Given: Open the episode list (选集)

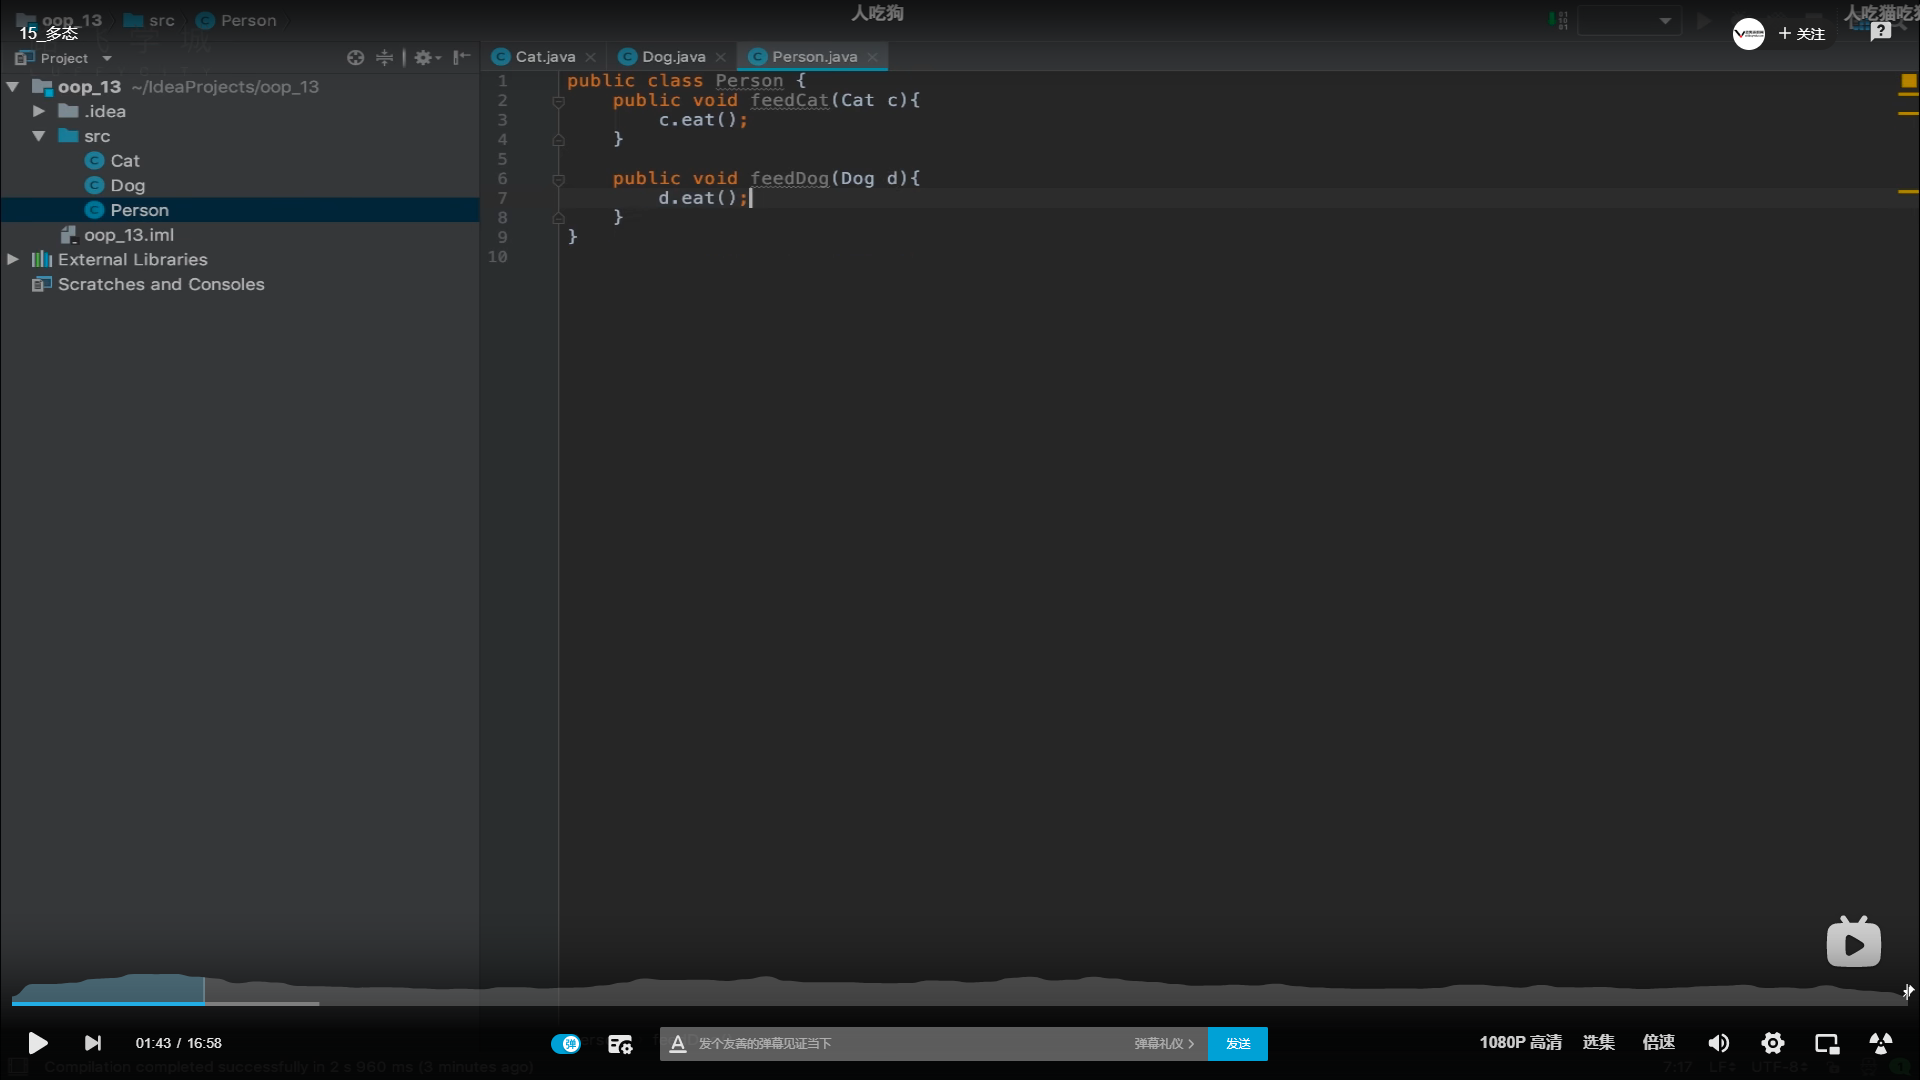Looking at the screenshot, I should pyautogui.click(x=1598, y=1042).
